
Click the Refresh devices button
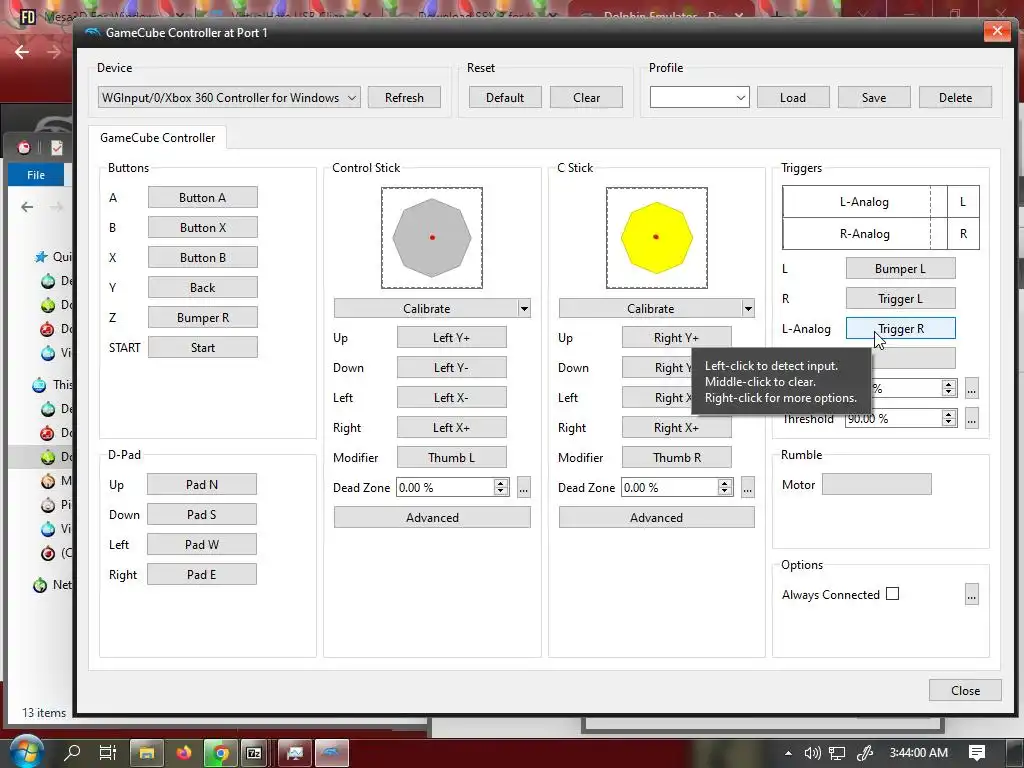(x=404, y=97)
